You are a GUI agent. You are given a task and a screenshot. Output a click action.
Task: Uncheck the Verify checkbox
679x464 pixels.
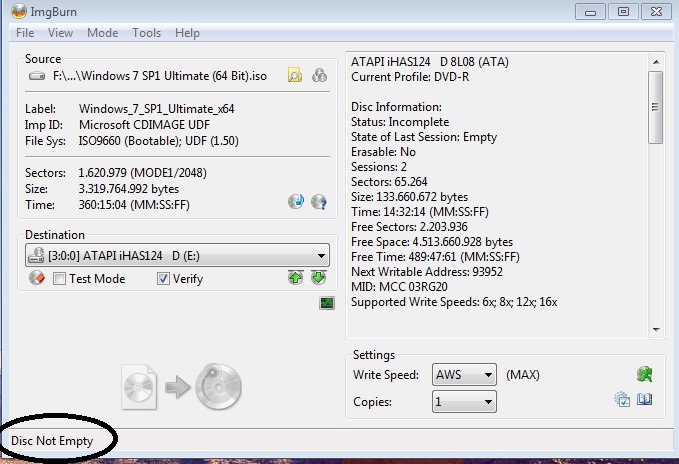pos(163,279)
